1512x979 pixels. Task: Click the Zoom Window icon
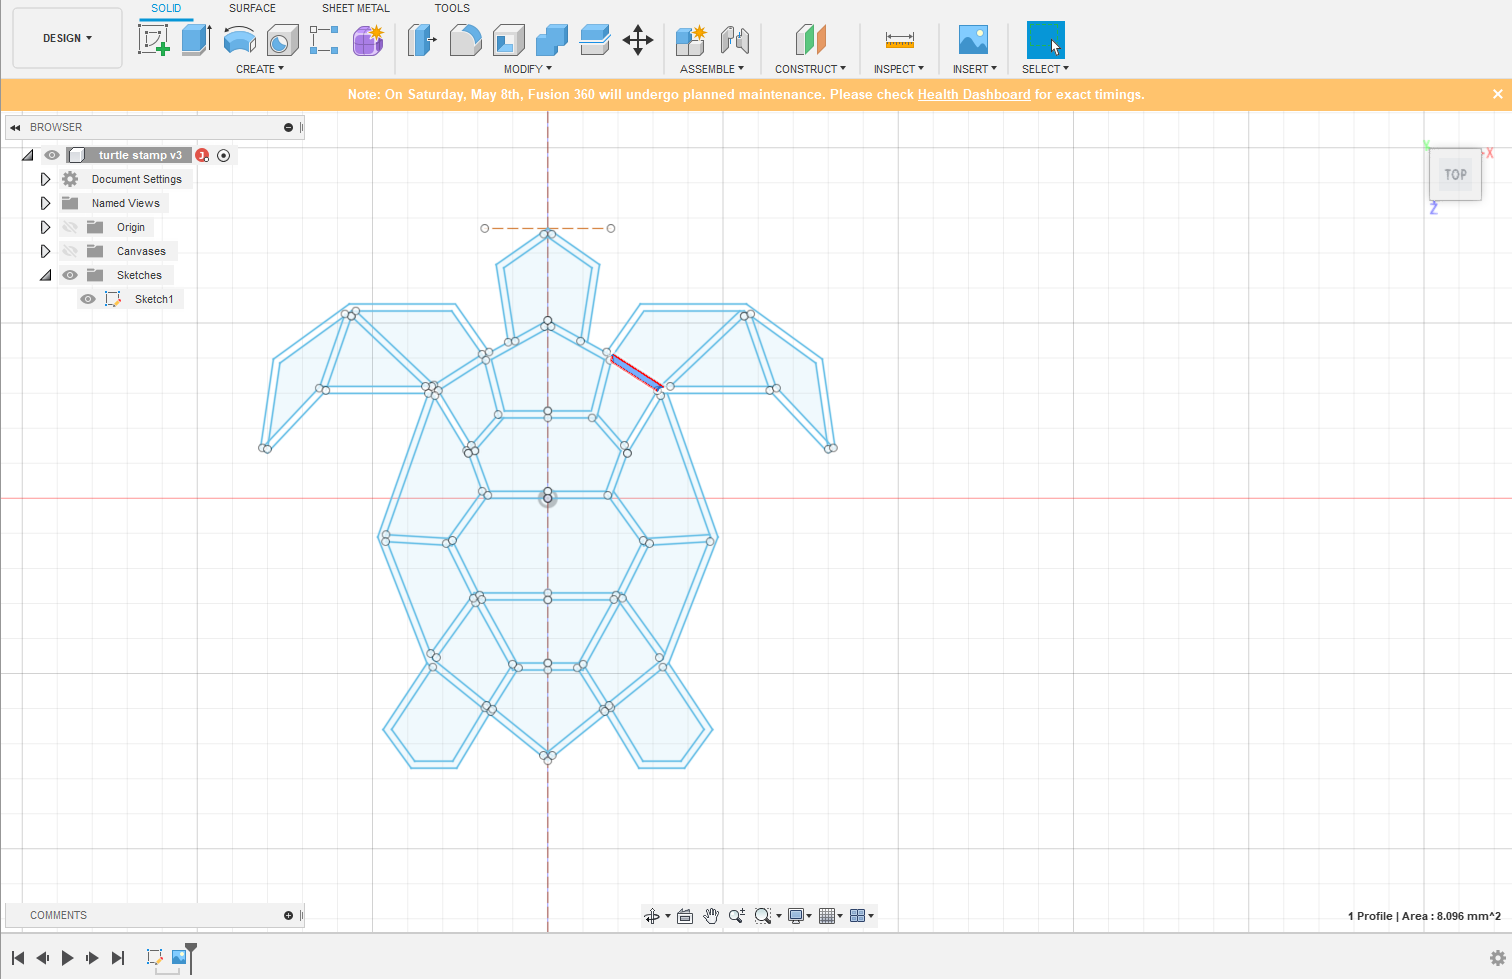pyautogui.click(x=763, y=916)
